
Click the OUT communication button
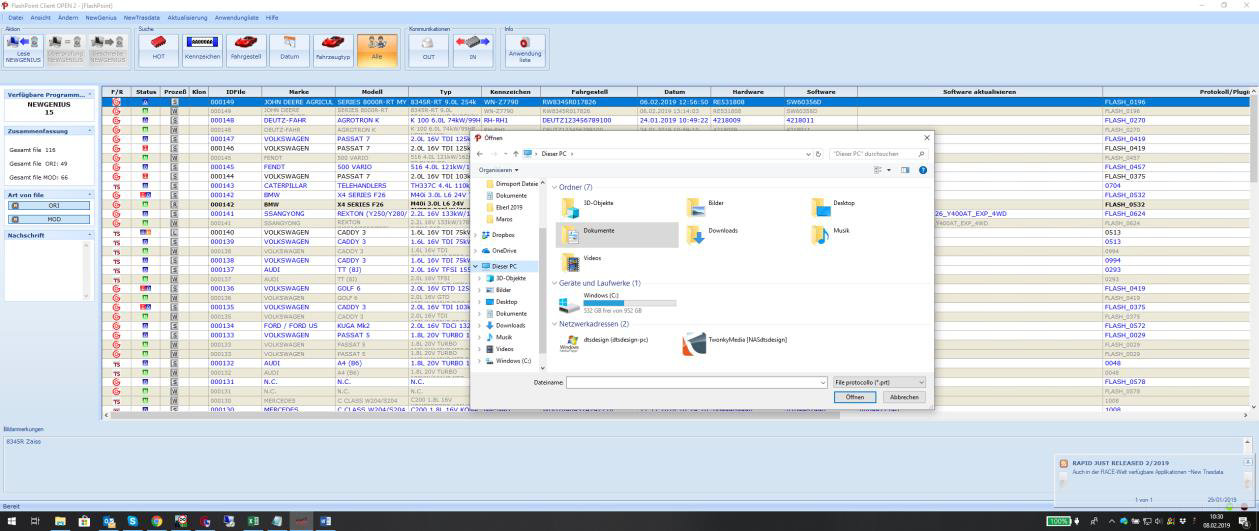426,52
